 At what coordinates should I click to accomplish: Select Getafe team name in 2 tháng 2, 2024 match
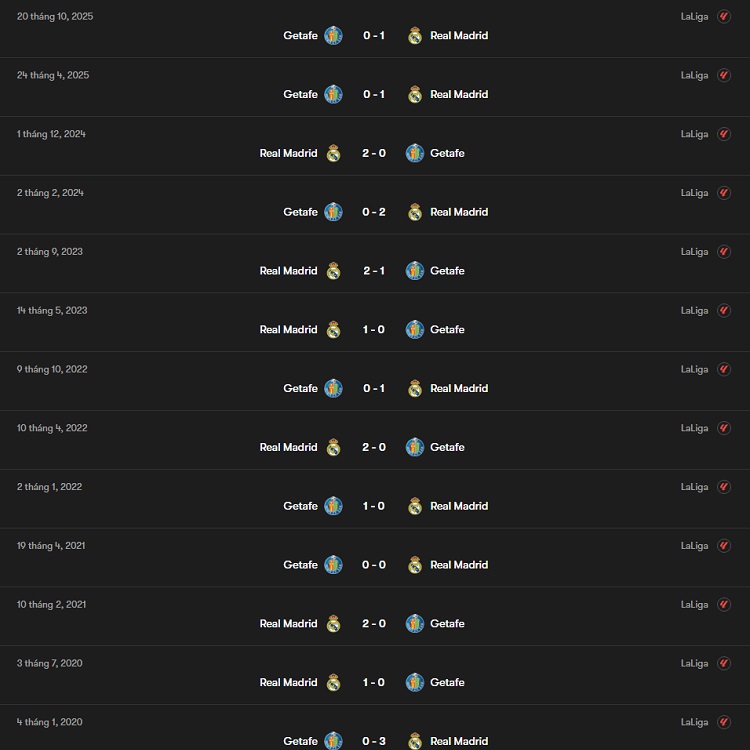(300, 212)
